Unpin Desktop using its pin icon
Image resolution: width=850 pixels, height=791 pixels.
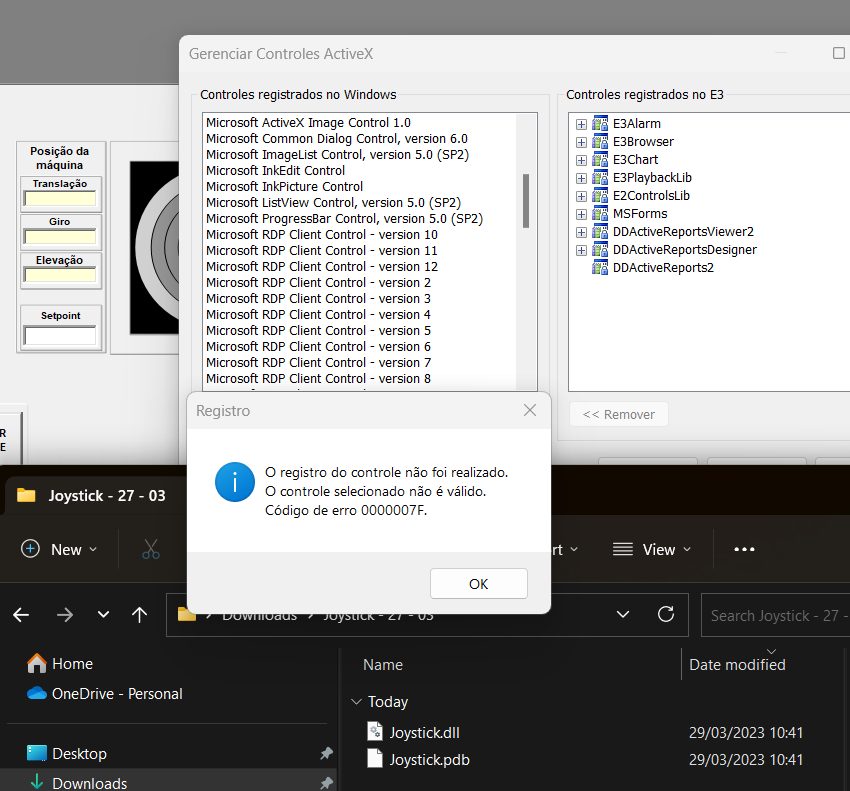pyautogui.click(x=326, y=753)
